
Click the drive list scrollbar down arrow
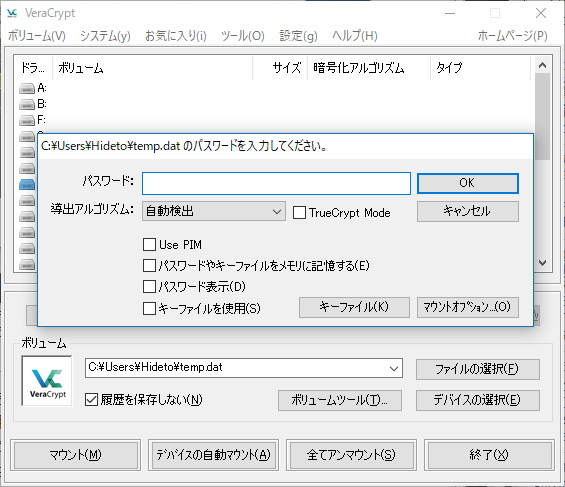click(542, 263)
